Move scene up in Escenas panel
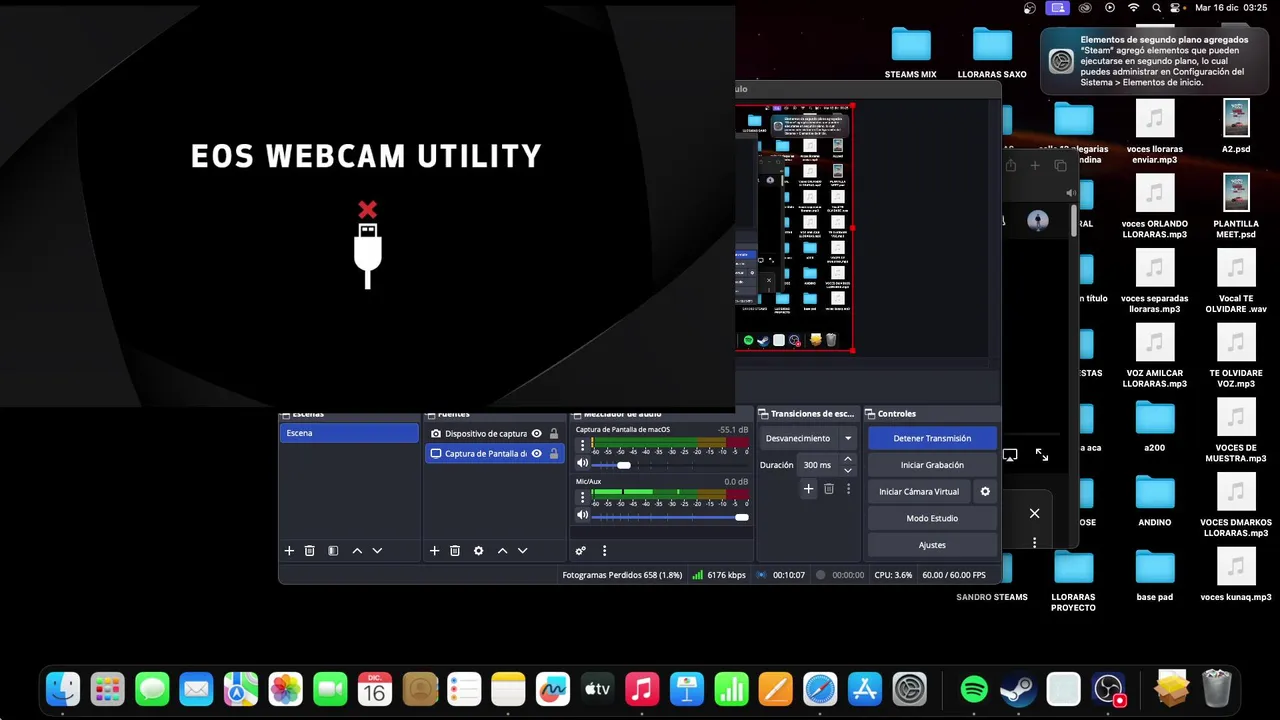This screenshot has height=720, width=1280. (x=357, y=551)
